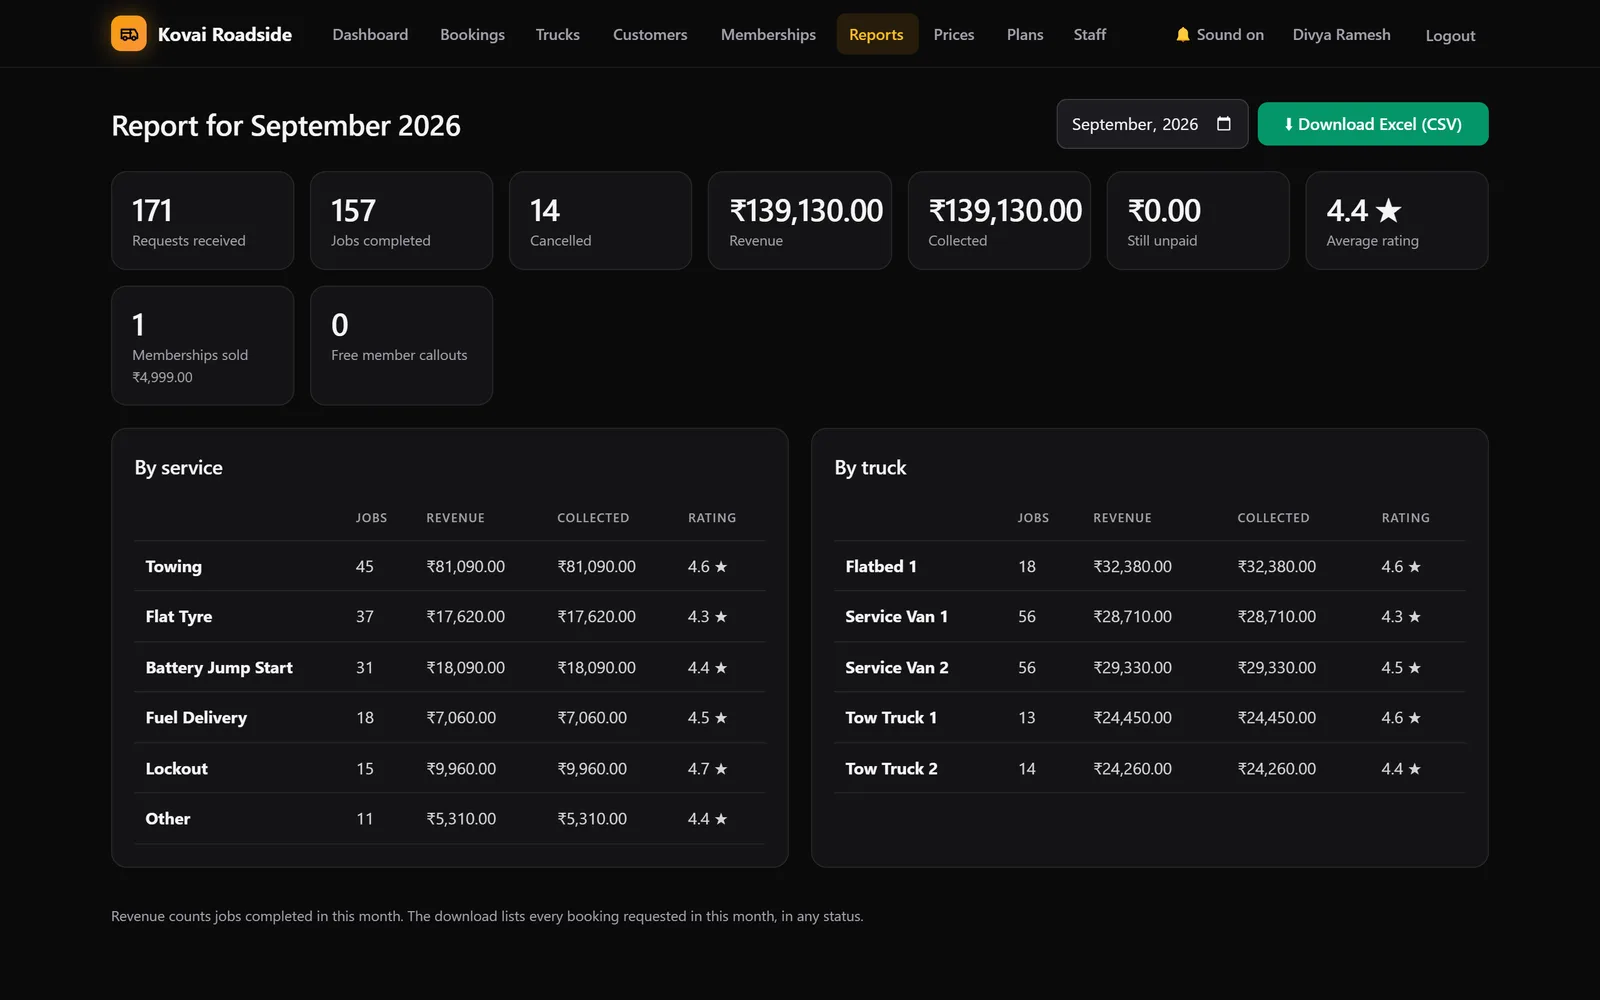Open the Plans page
Viewport: 1600px width, 1000px height.
pyautogui.click(x=1025, y=34)
